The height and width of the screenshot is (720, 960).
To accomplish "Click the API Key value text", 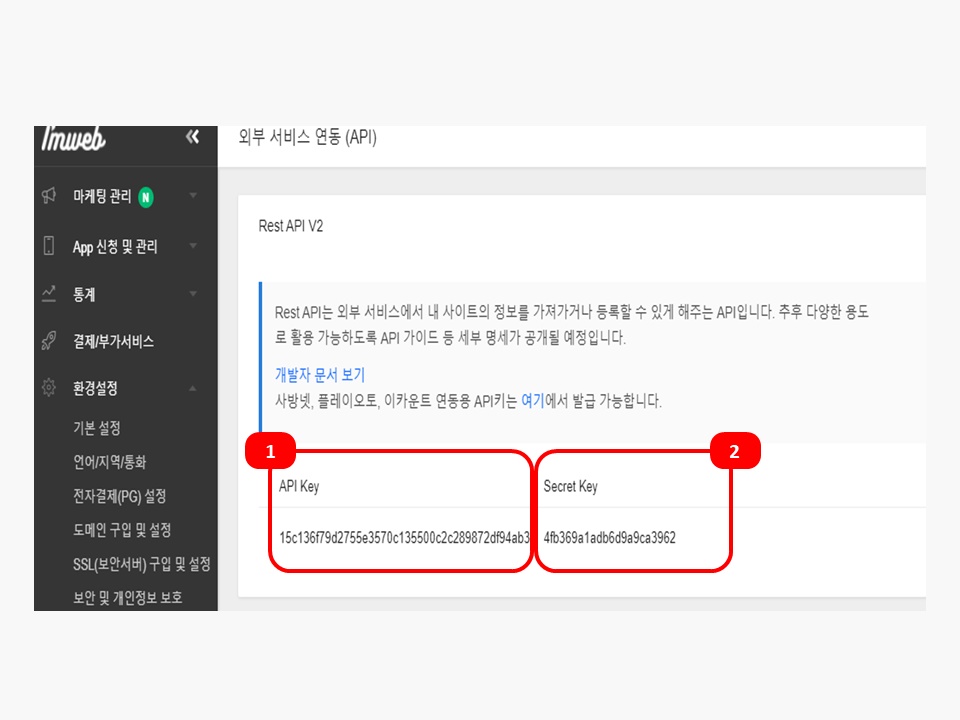I will click(404, 538).
